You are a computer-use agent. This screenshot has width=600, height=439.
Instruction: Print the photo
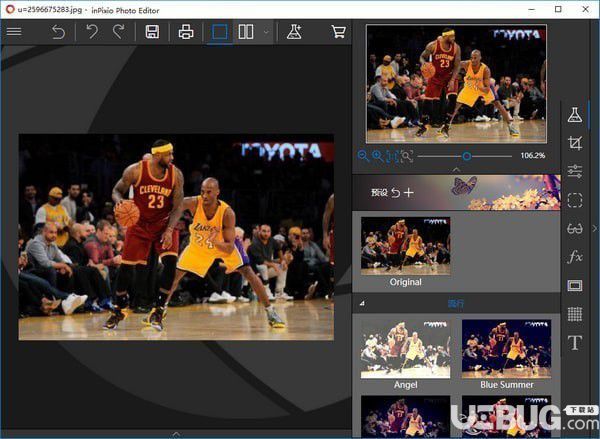pyautogui.click(x=186, y=32)
